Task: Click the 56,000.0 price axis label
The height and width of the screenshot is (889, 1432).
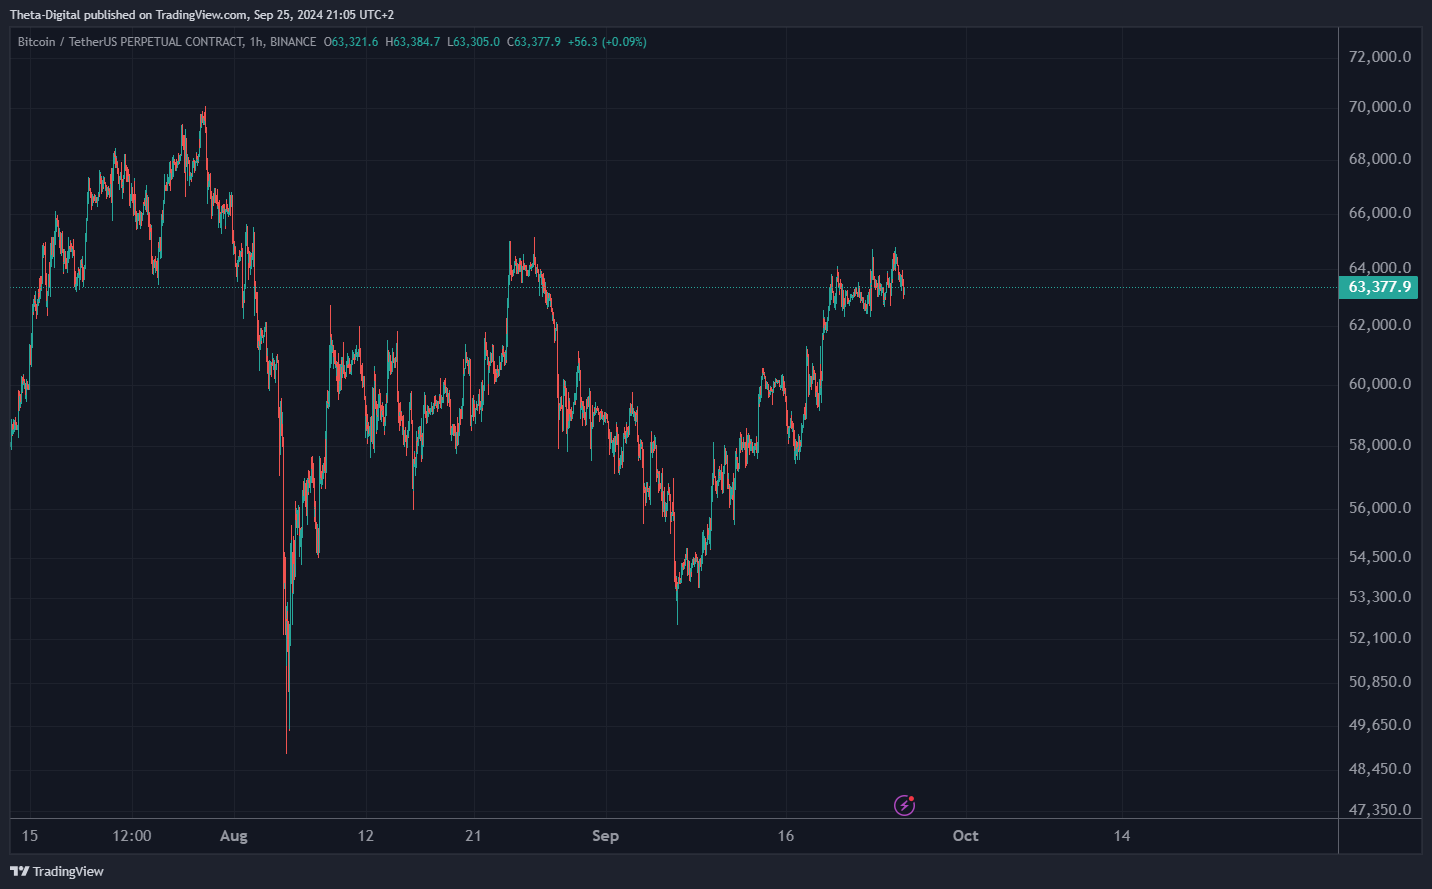Action: pyautogui.click(x=1380, y=507)
